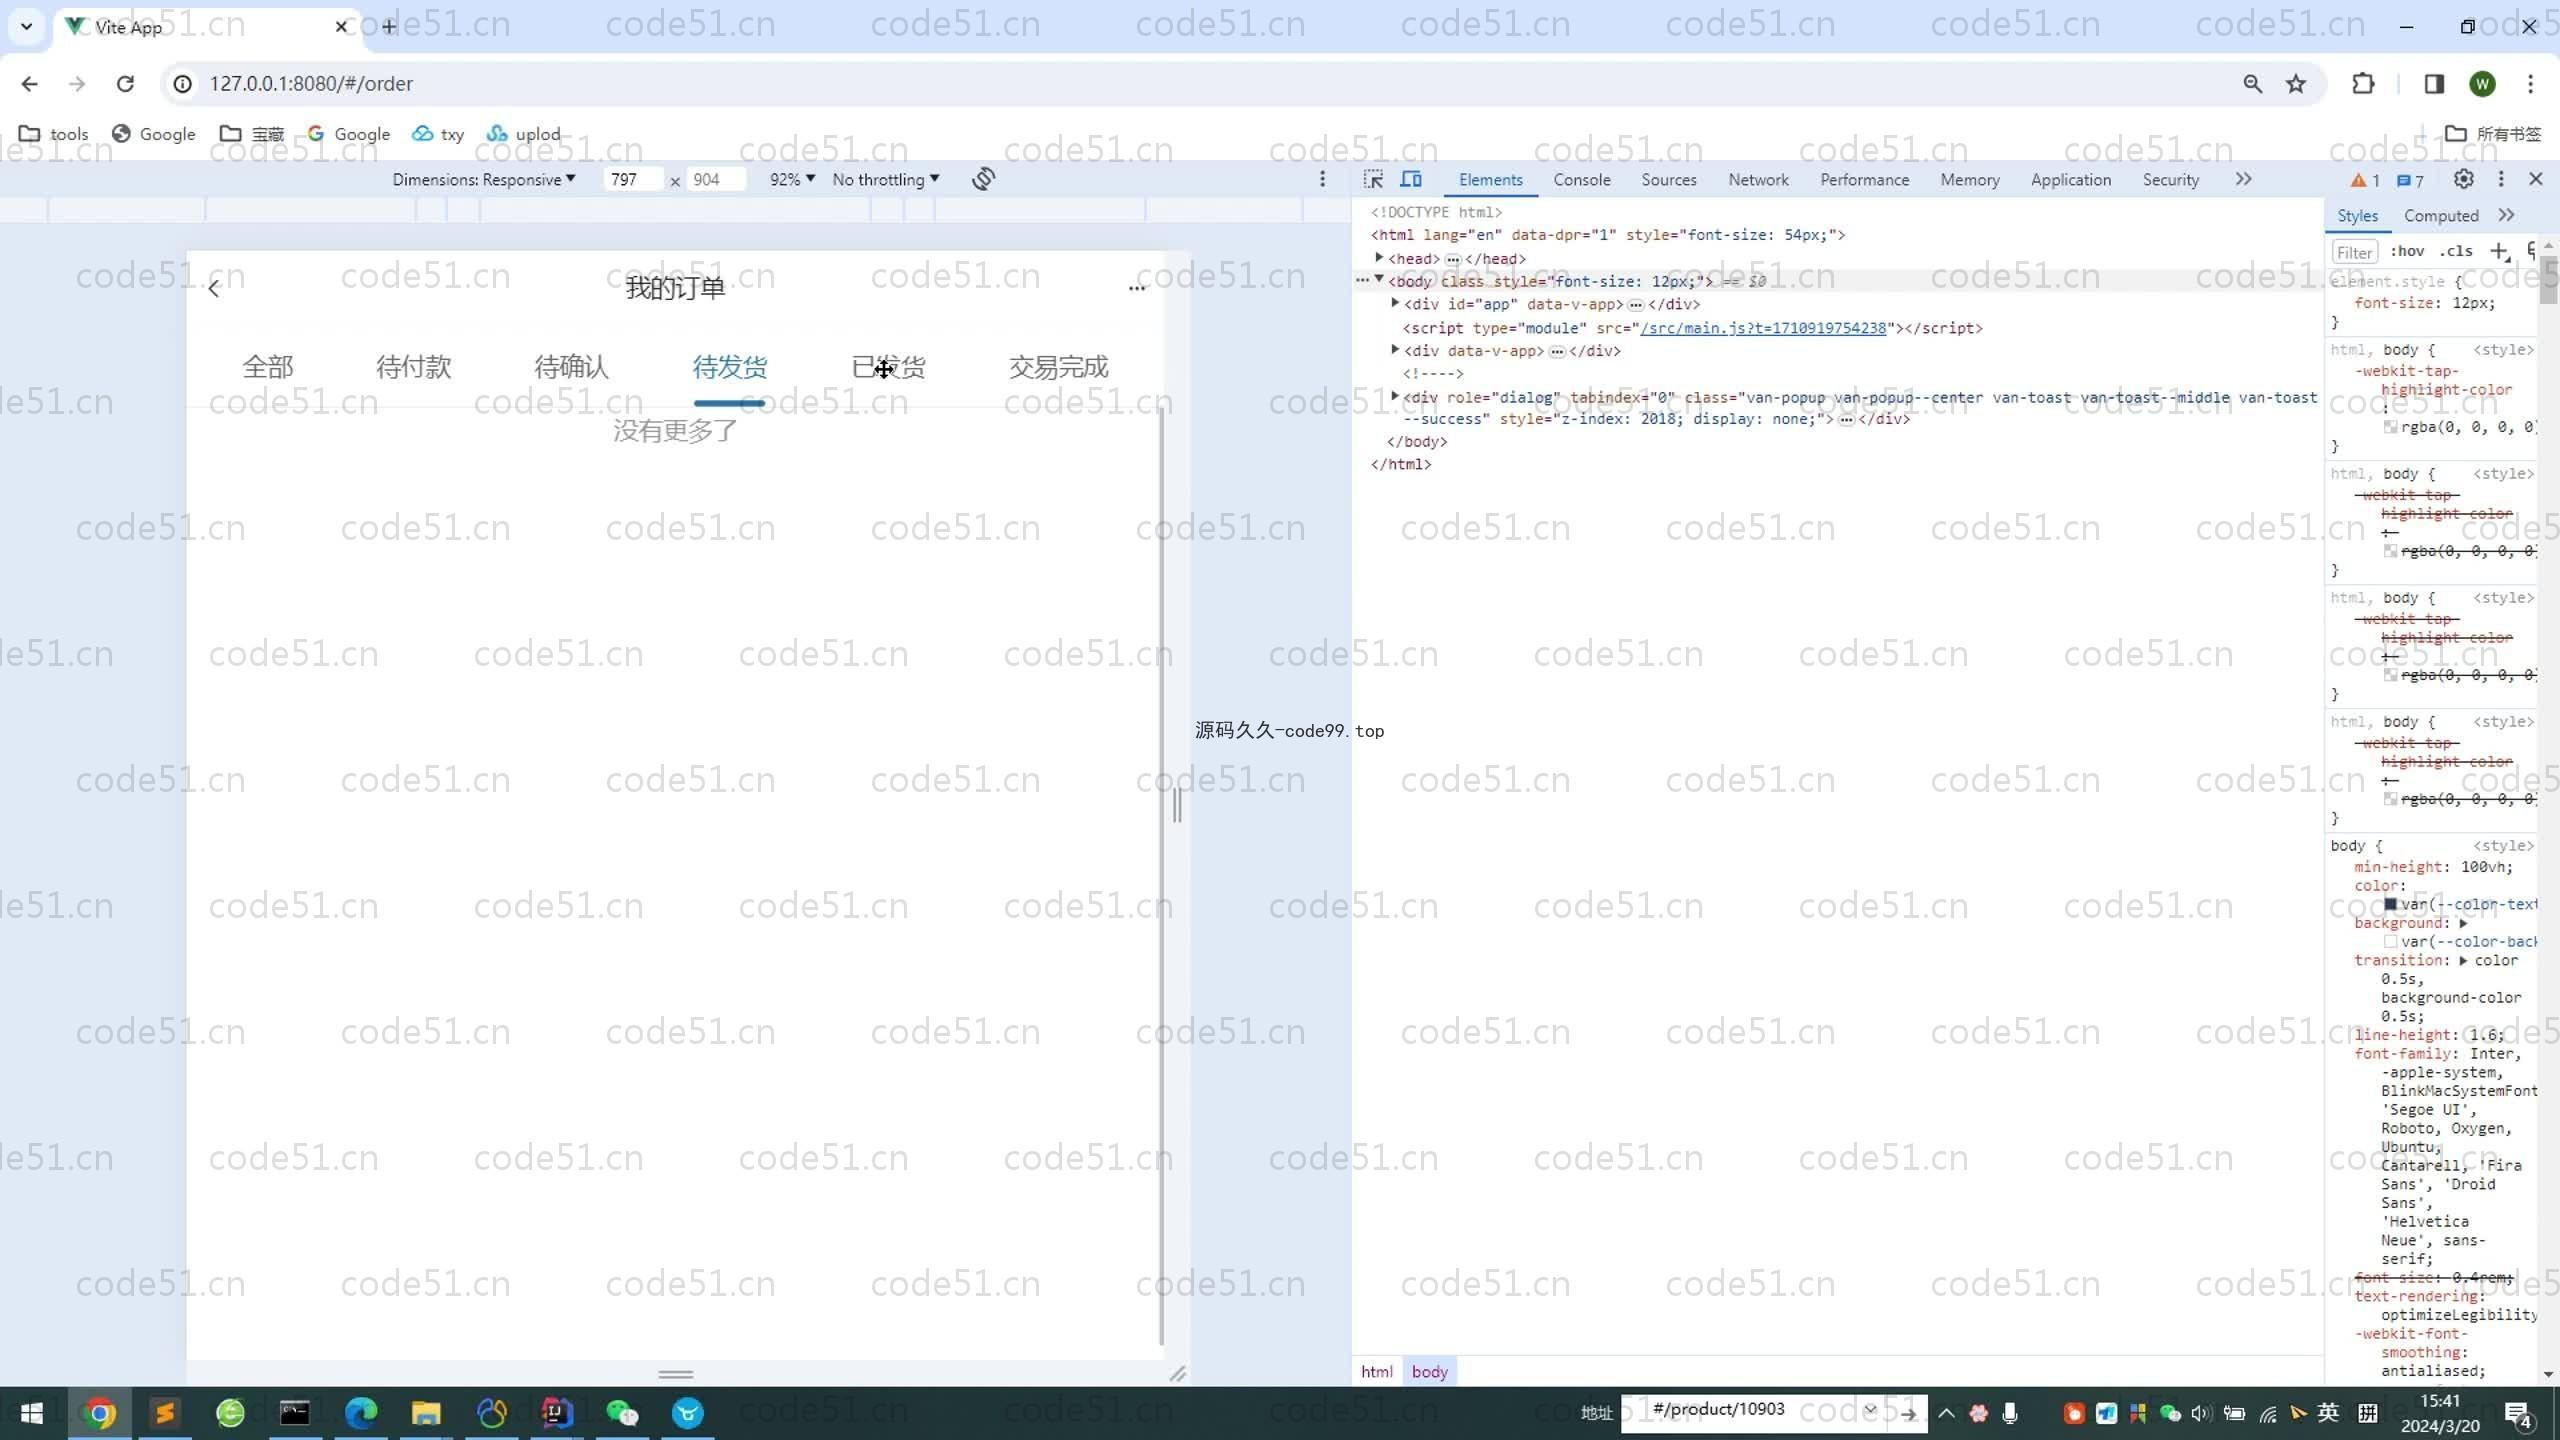The width and height of the screenshot is (2560, 1440).
Task: Add new style rule plus icon
Action: (x=2499, y=252)
